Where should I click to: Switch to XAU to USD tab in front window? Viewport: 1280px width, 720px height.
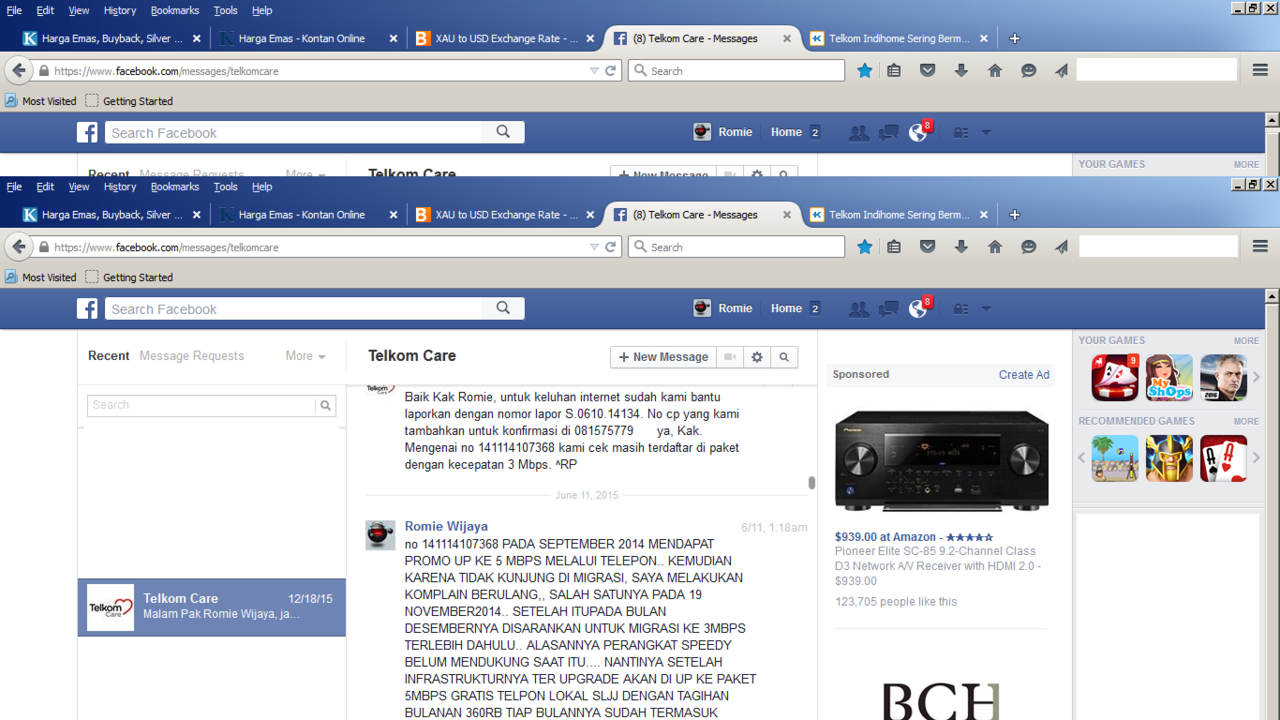point(507,215)
